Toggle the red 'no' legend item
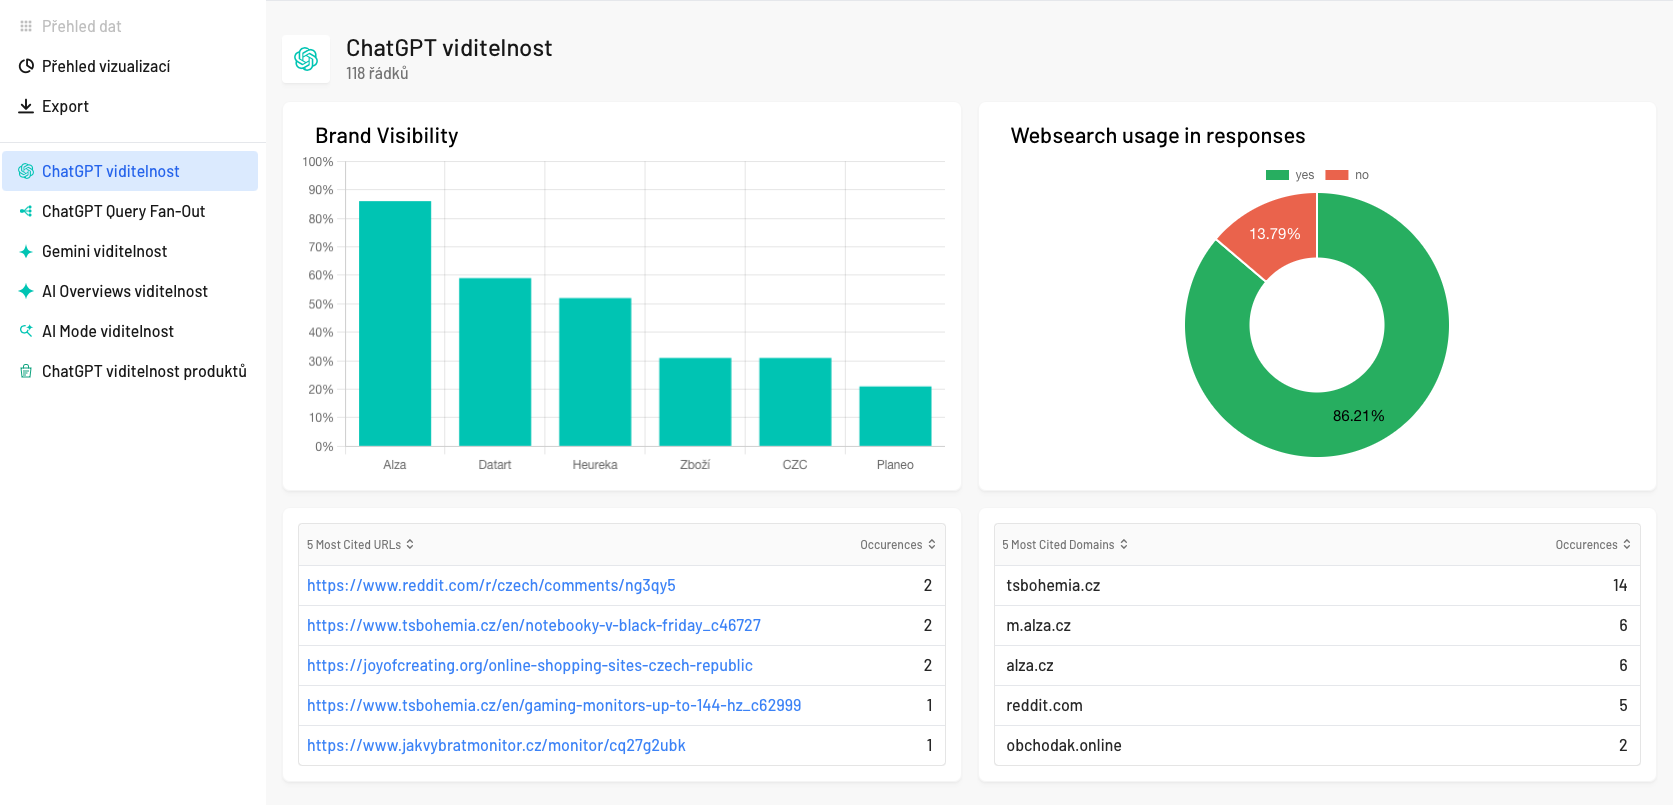 point(1347,175)
